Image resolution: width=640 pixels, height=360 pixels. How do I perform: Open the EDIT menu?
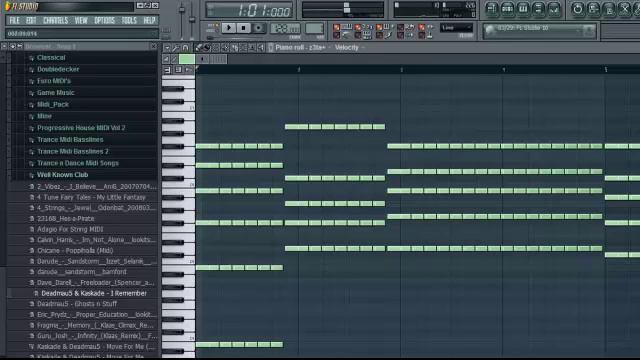click(31, 20)
